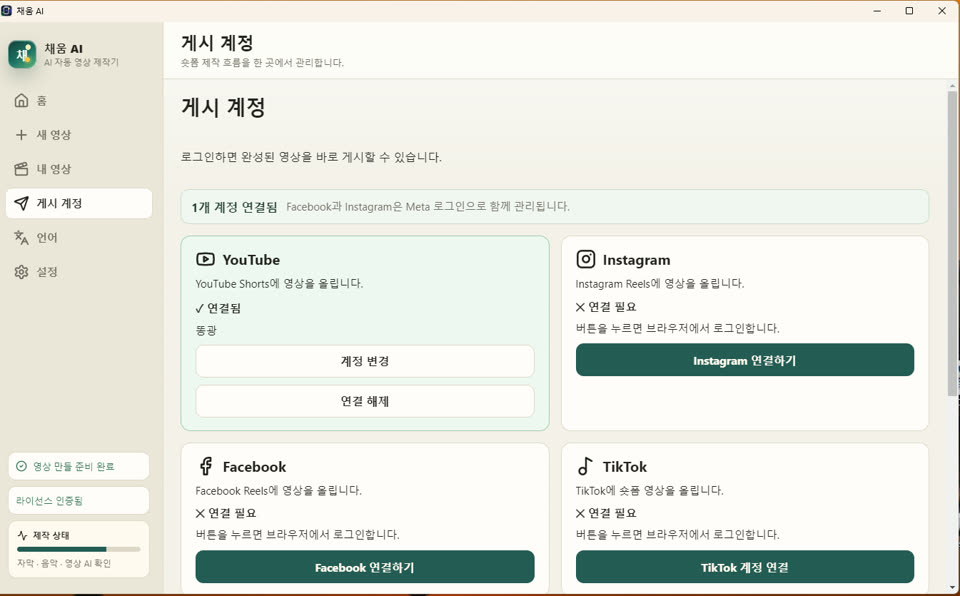This screenshot has width=960, height=596.
Task: Click 연결 필요 status on Facebook card
Action: click(x=226, y=513)
